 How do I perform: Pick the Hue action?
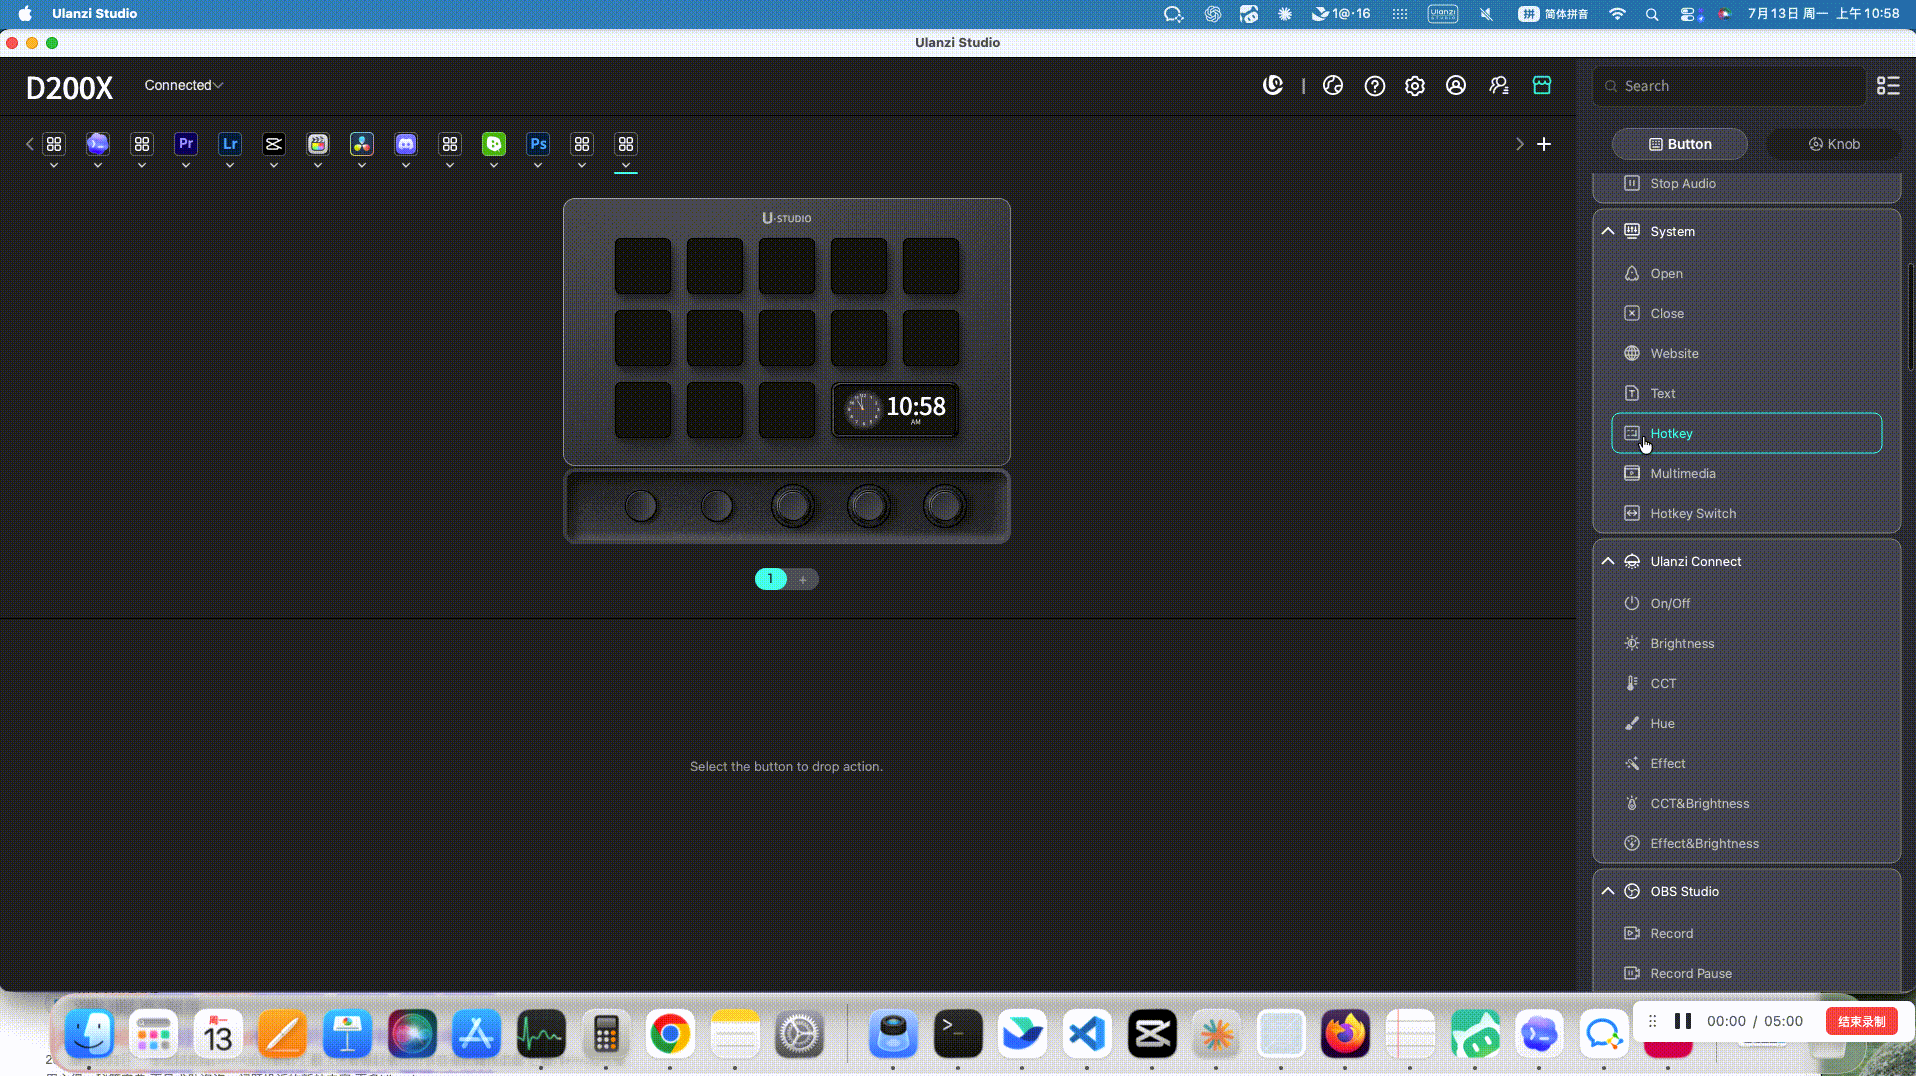[1746, 723]
